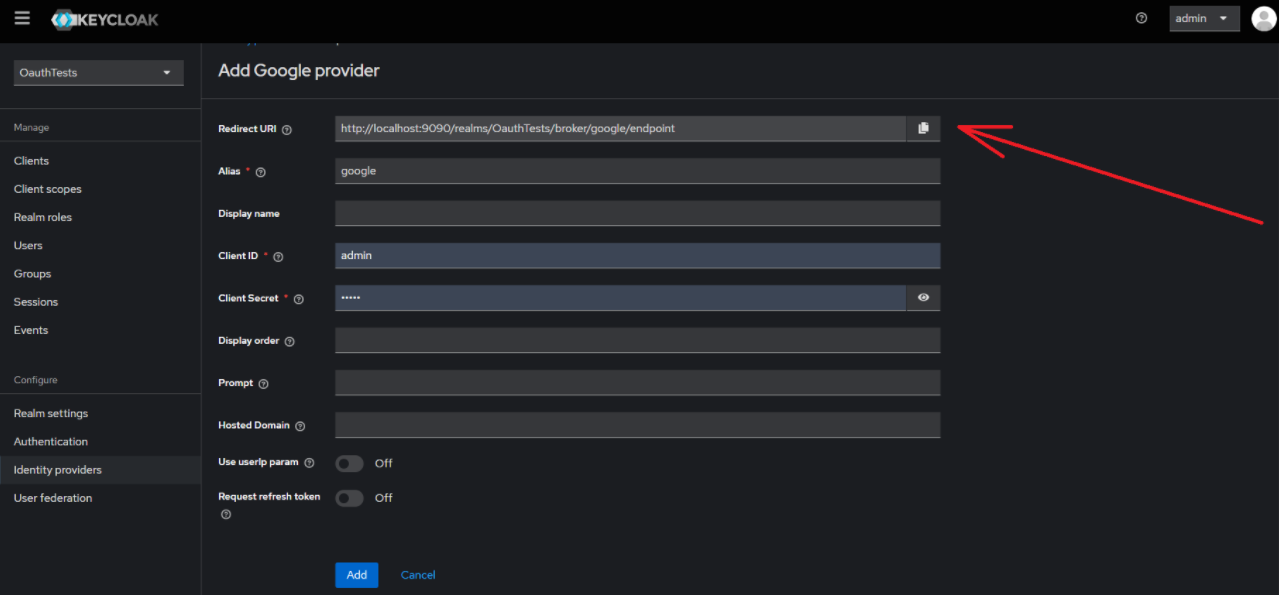1279x595 pixels.
Task: Show help for Client ID field
Action: [x=278, y=257]
